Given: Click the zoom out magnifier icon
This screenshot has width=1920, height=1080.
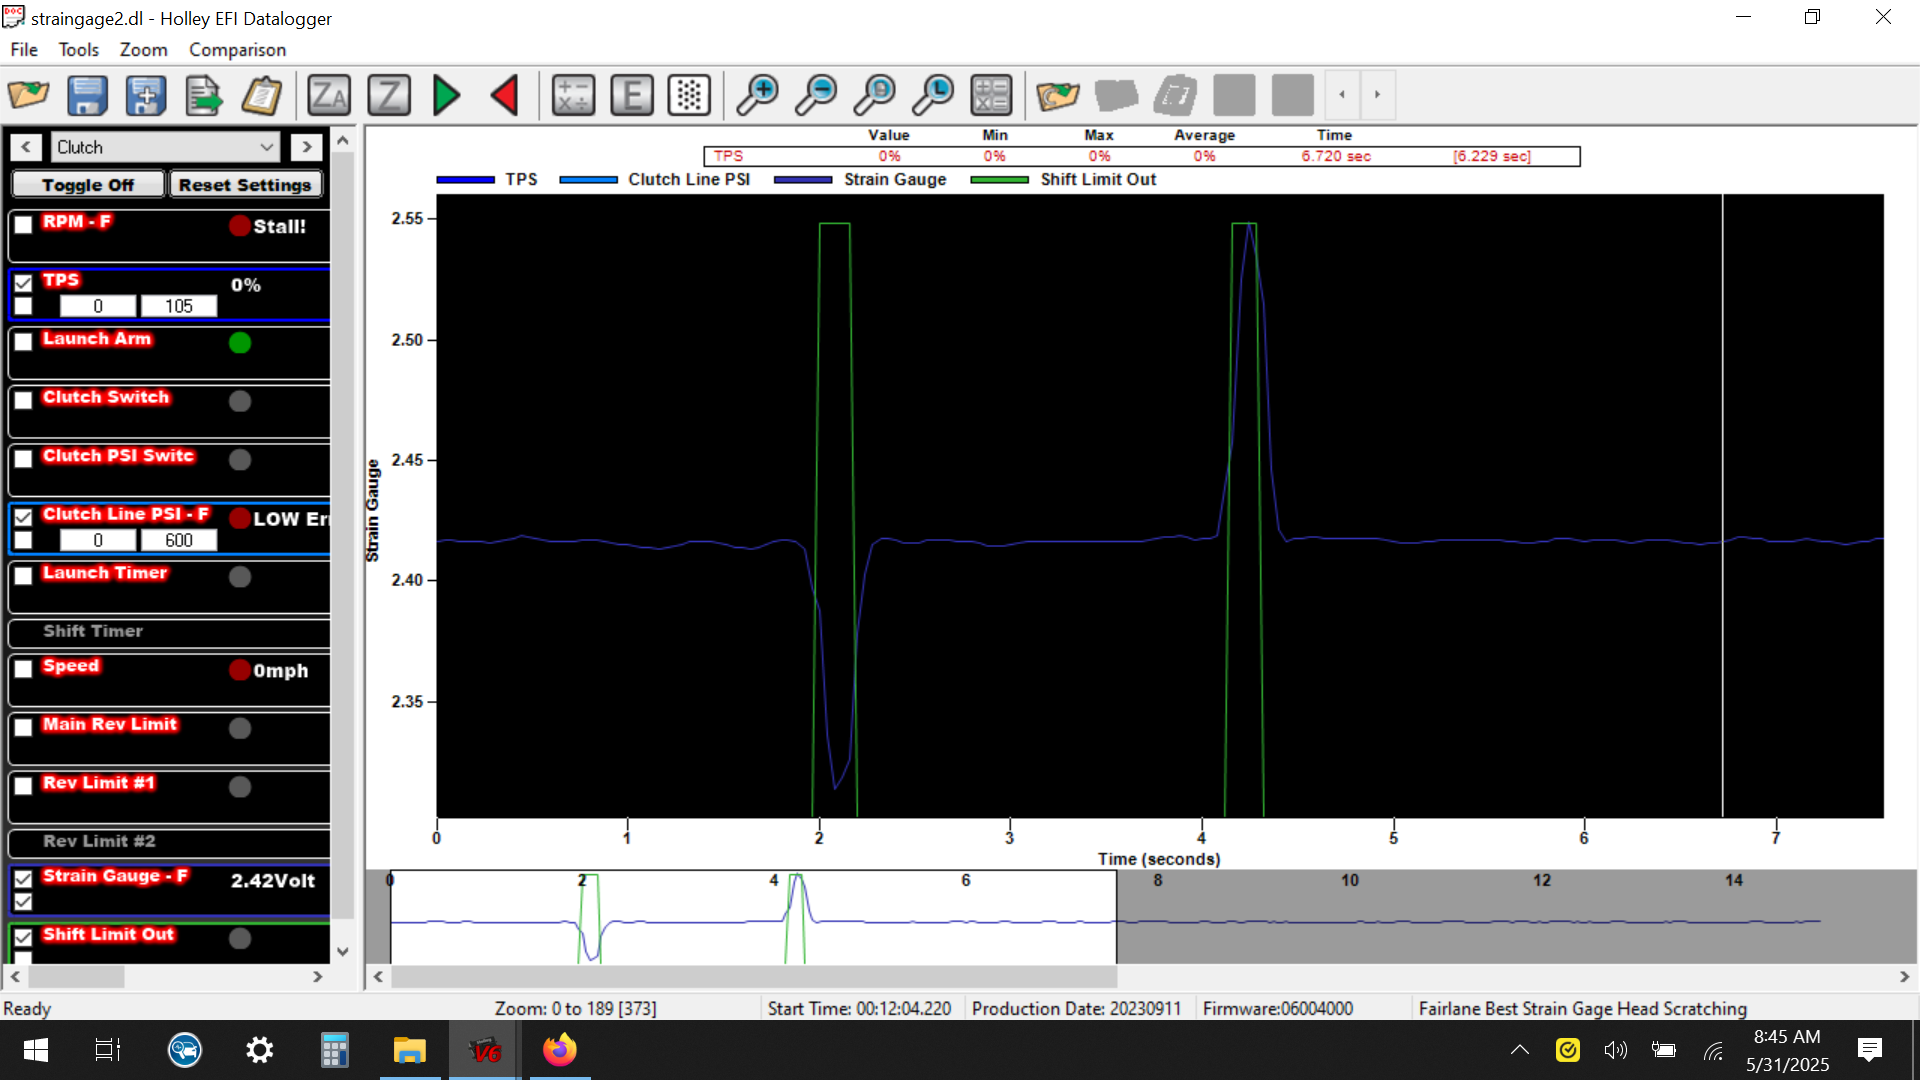Looking at the screenshot, I should point(816,96).
